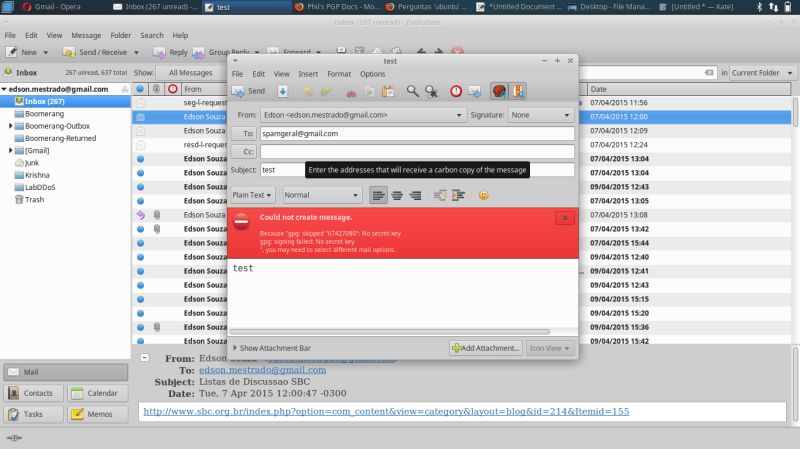
Task: Collapse the edson.mestrado@gmail.com account tree
Action: [4, 89]
